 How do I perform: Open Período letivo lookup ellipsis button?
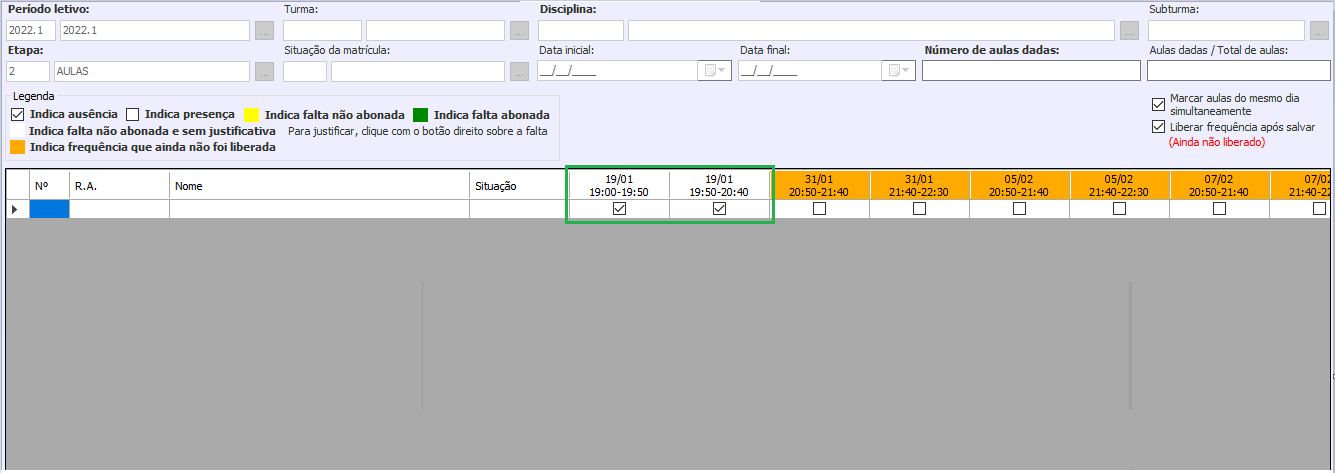click(x=264, y=30)
